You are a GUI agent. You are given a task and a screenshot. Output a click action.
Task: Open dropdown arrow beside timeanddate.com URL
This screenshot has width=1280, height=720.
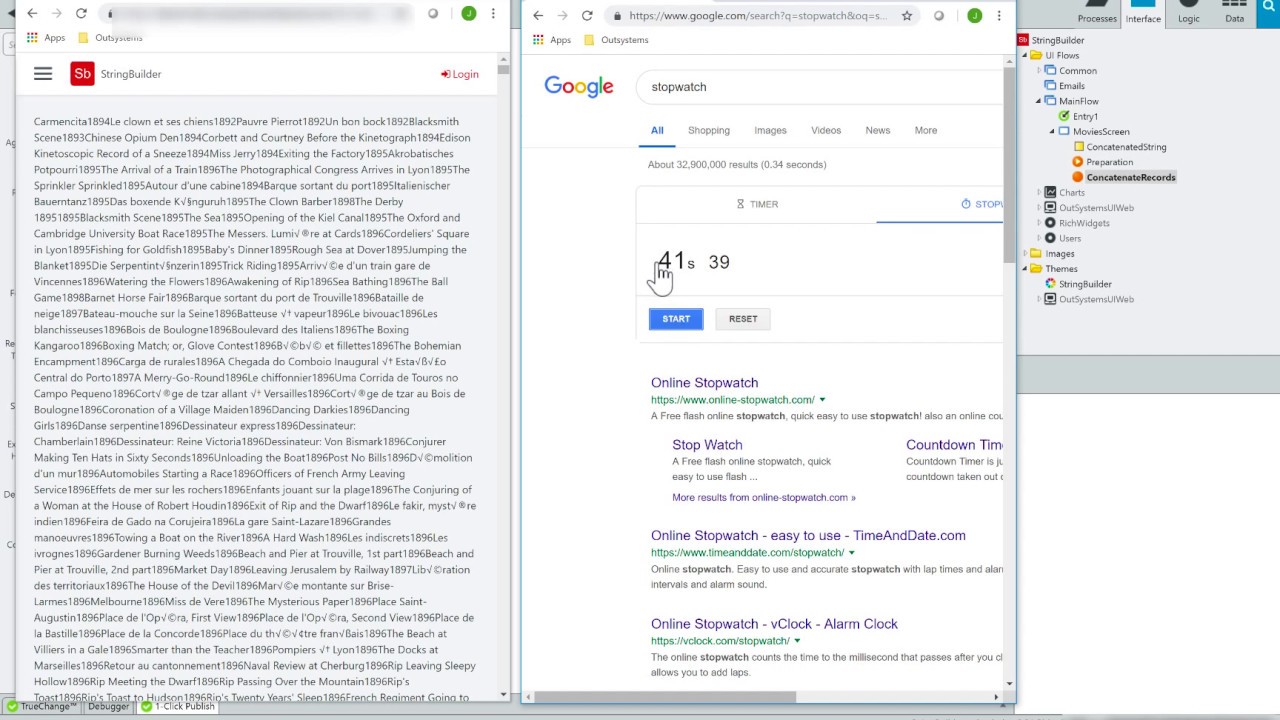pos(852,553)
